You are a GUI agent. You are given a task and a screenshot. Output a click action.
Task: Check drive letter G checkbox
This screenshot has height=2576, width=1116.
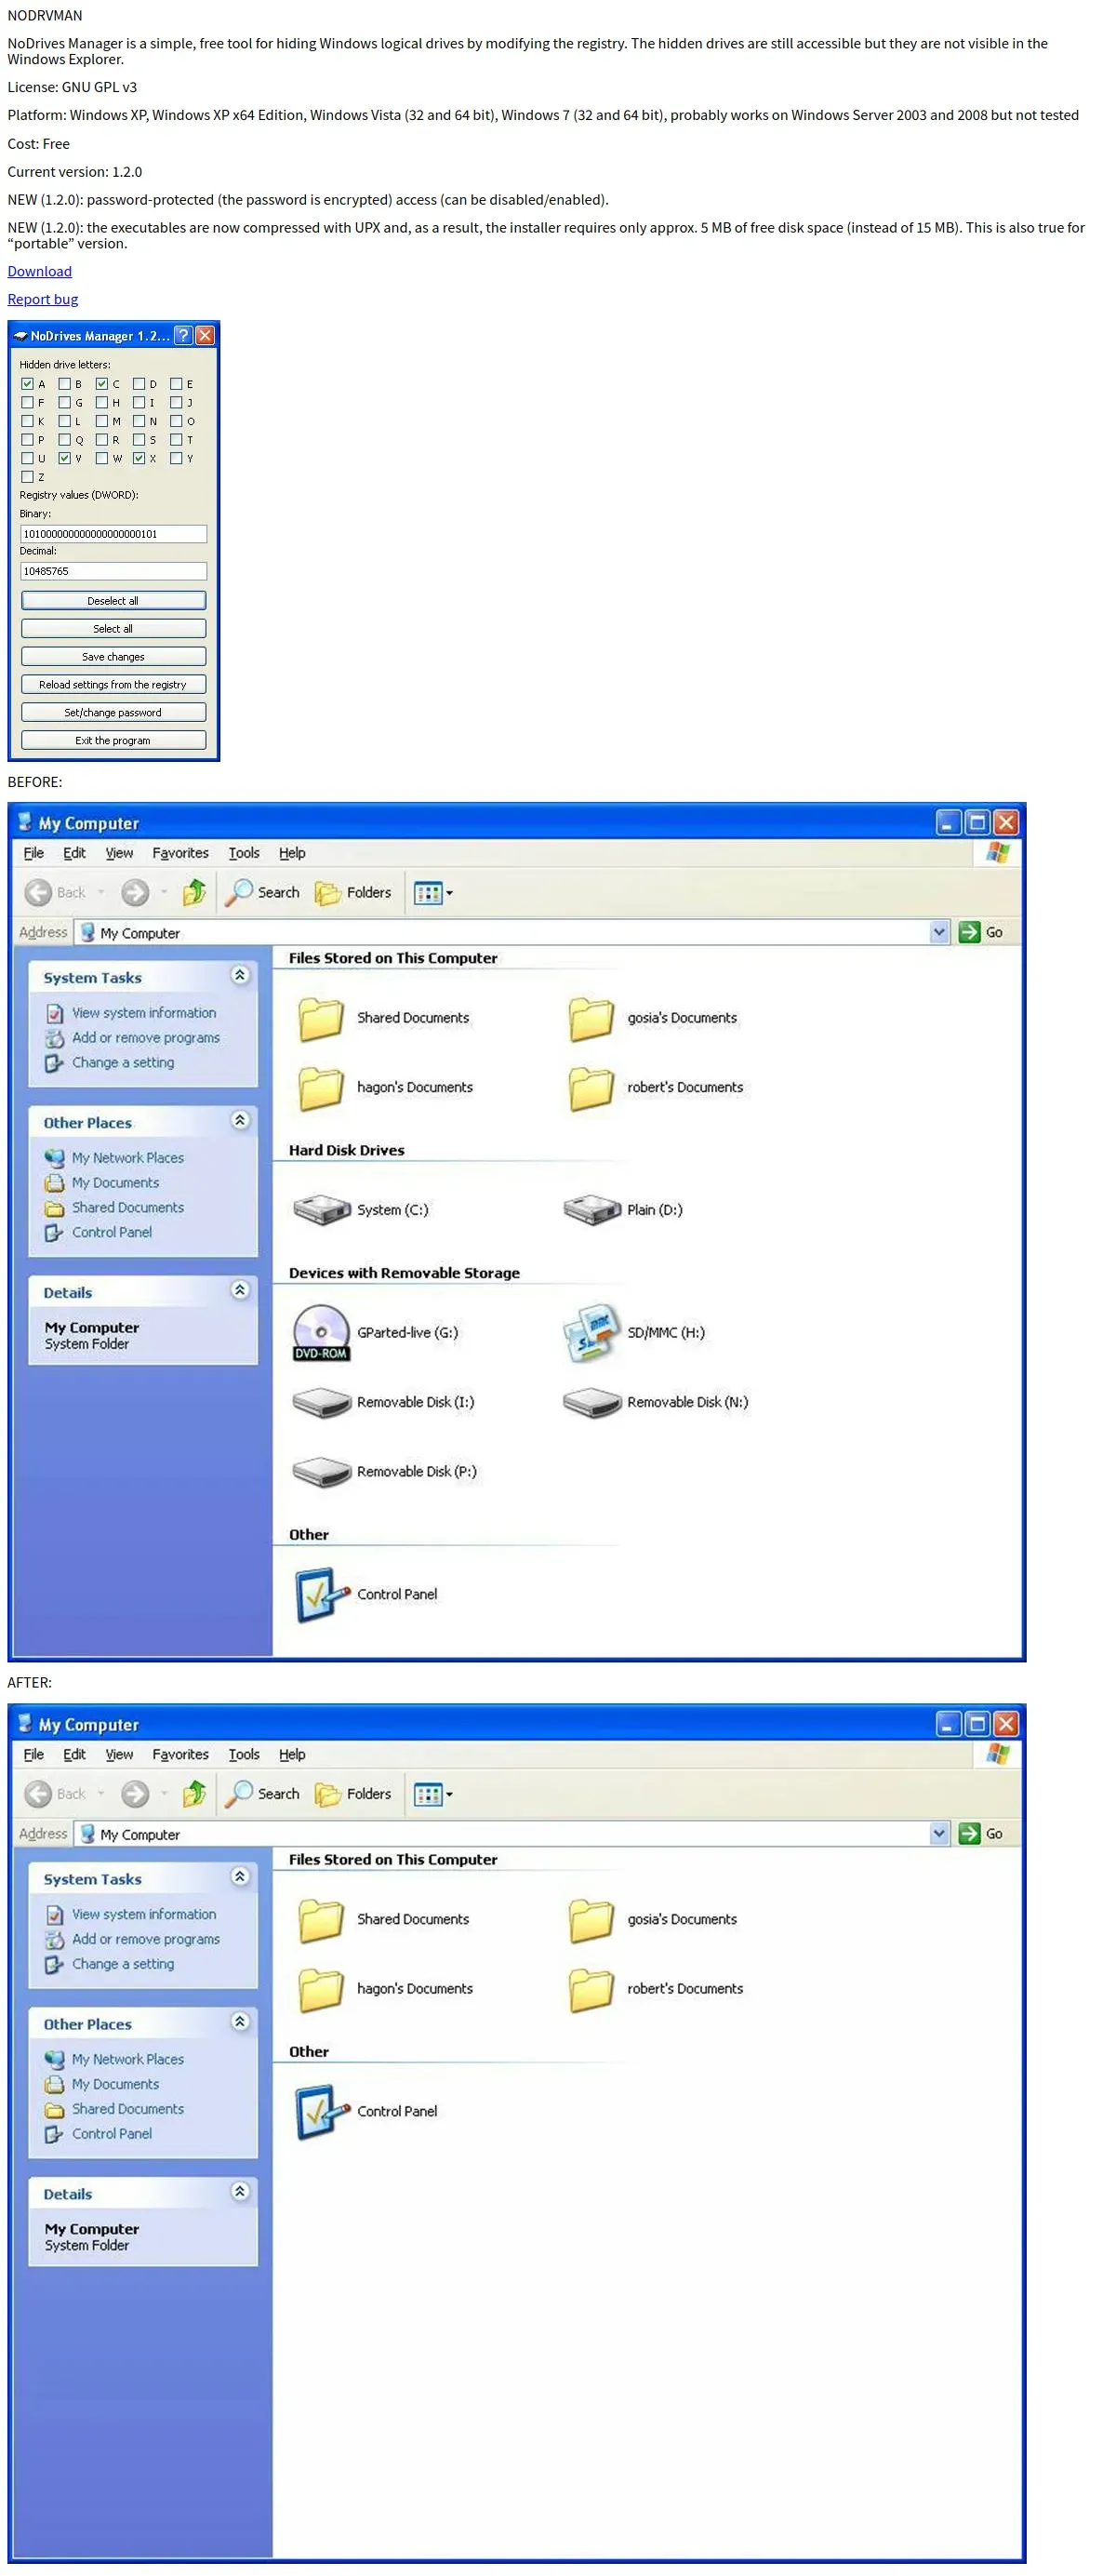(64, 403)
